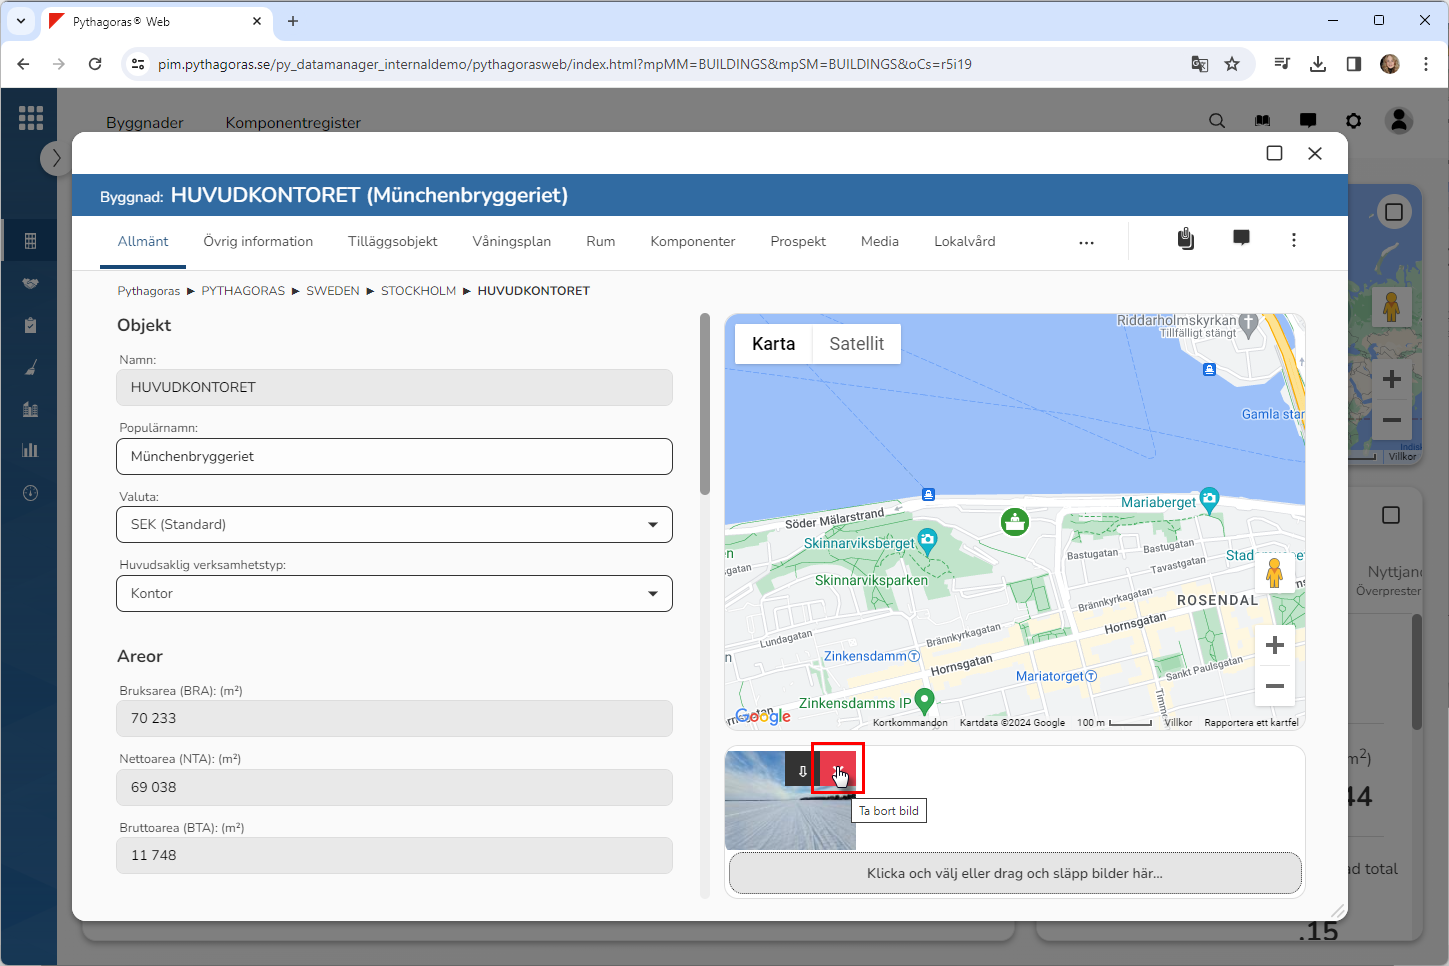Image resolution: width=1449 pixels, height=966 pixels.
Task: Open the comments icon in dialog toolbar
Action: click(x=1241, y=239)
